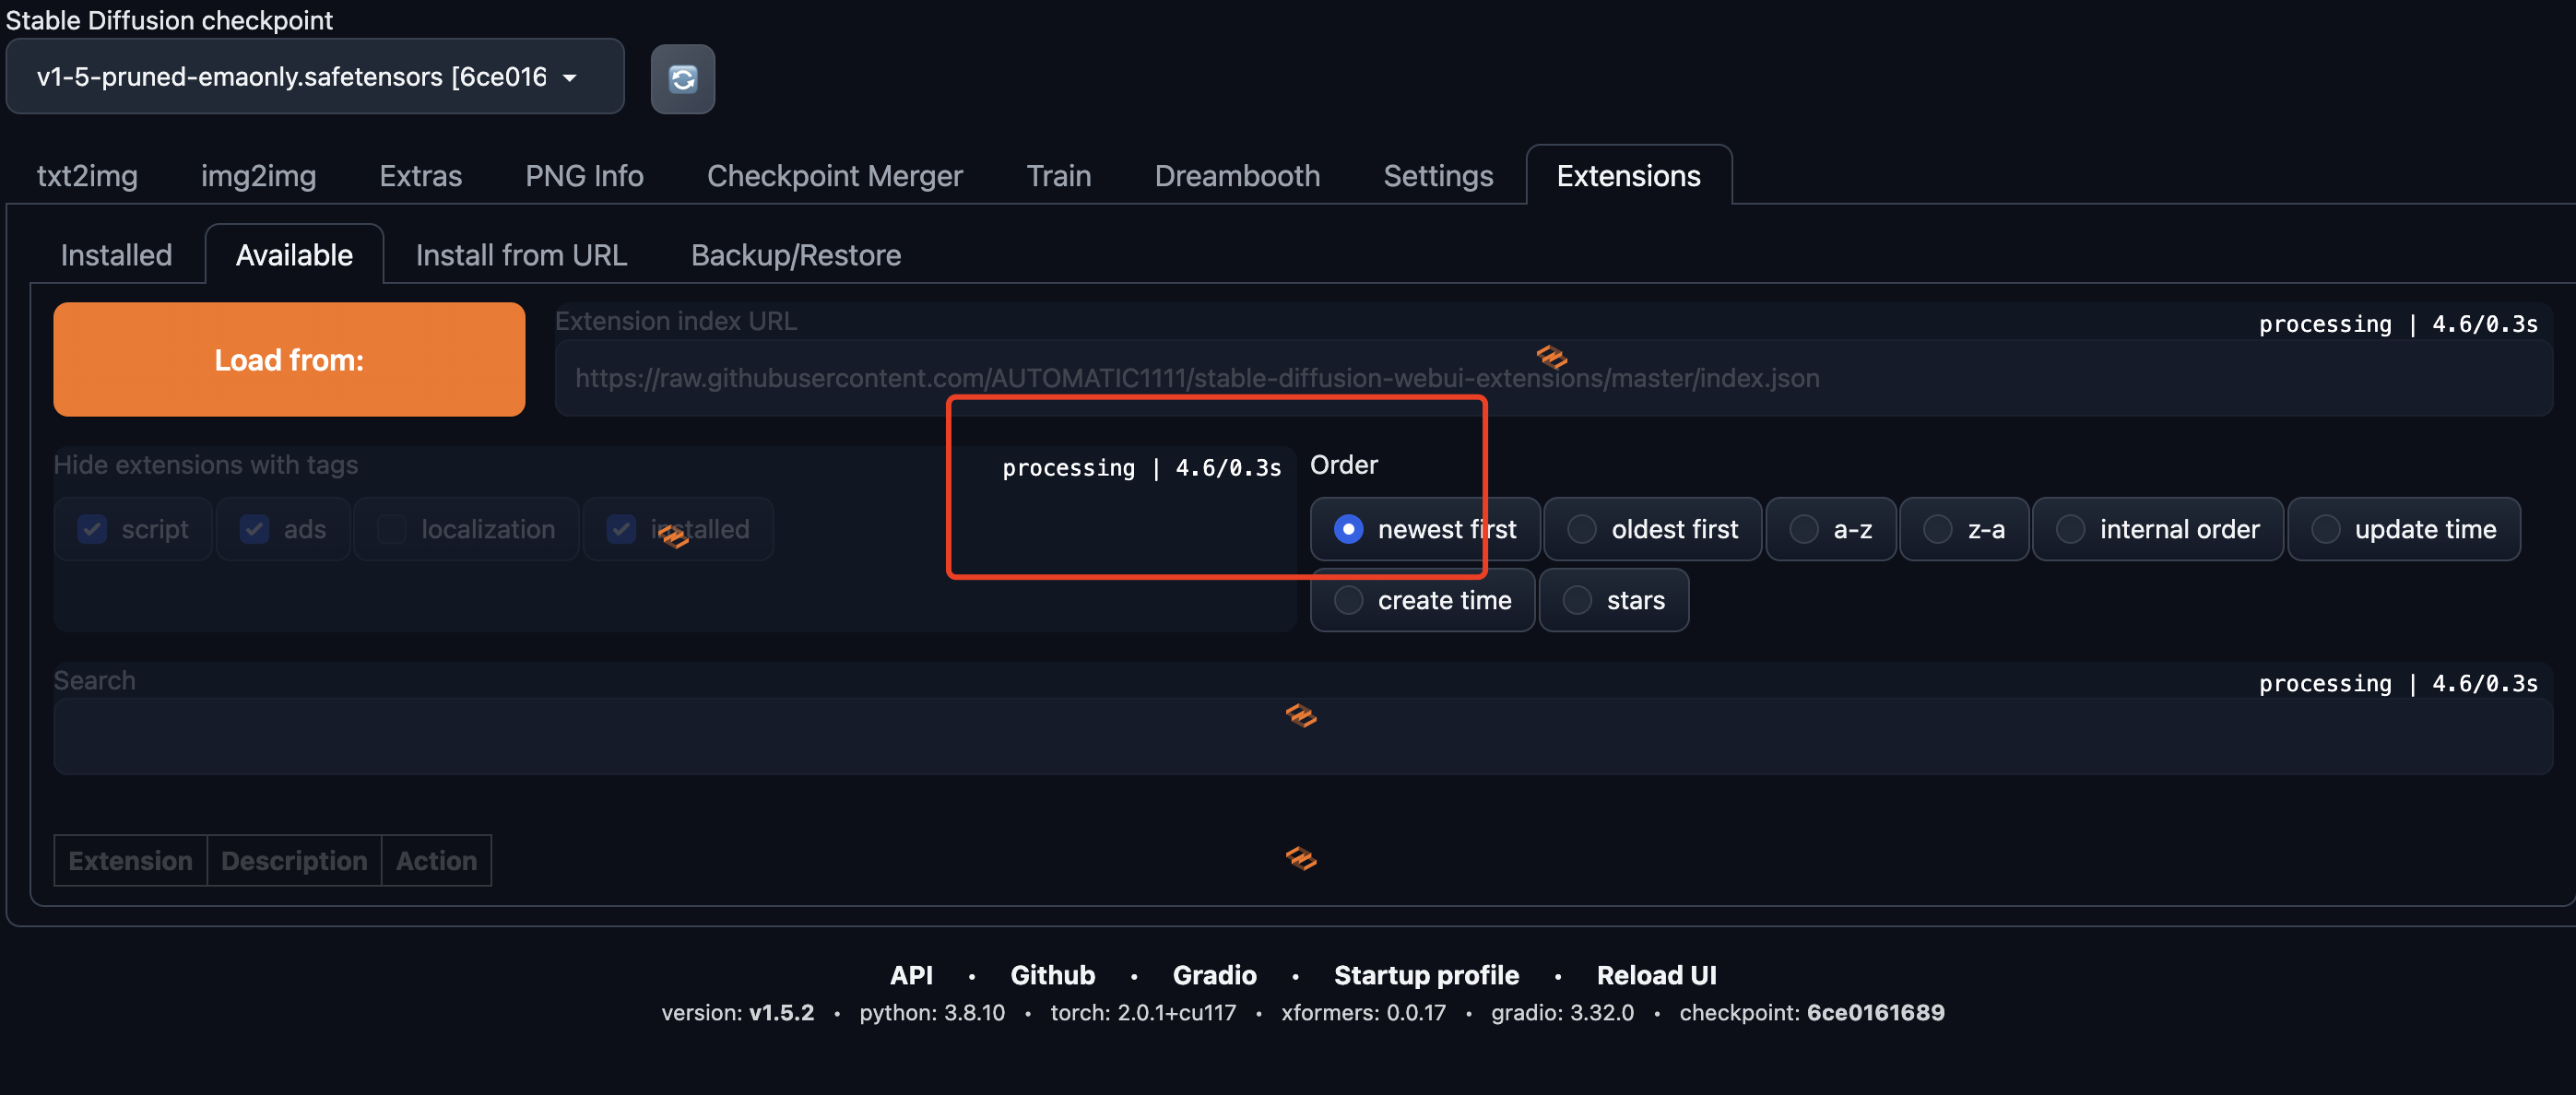Go to the Settings tab

(x=1438, y=176)
